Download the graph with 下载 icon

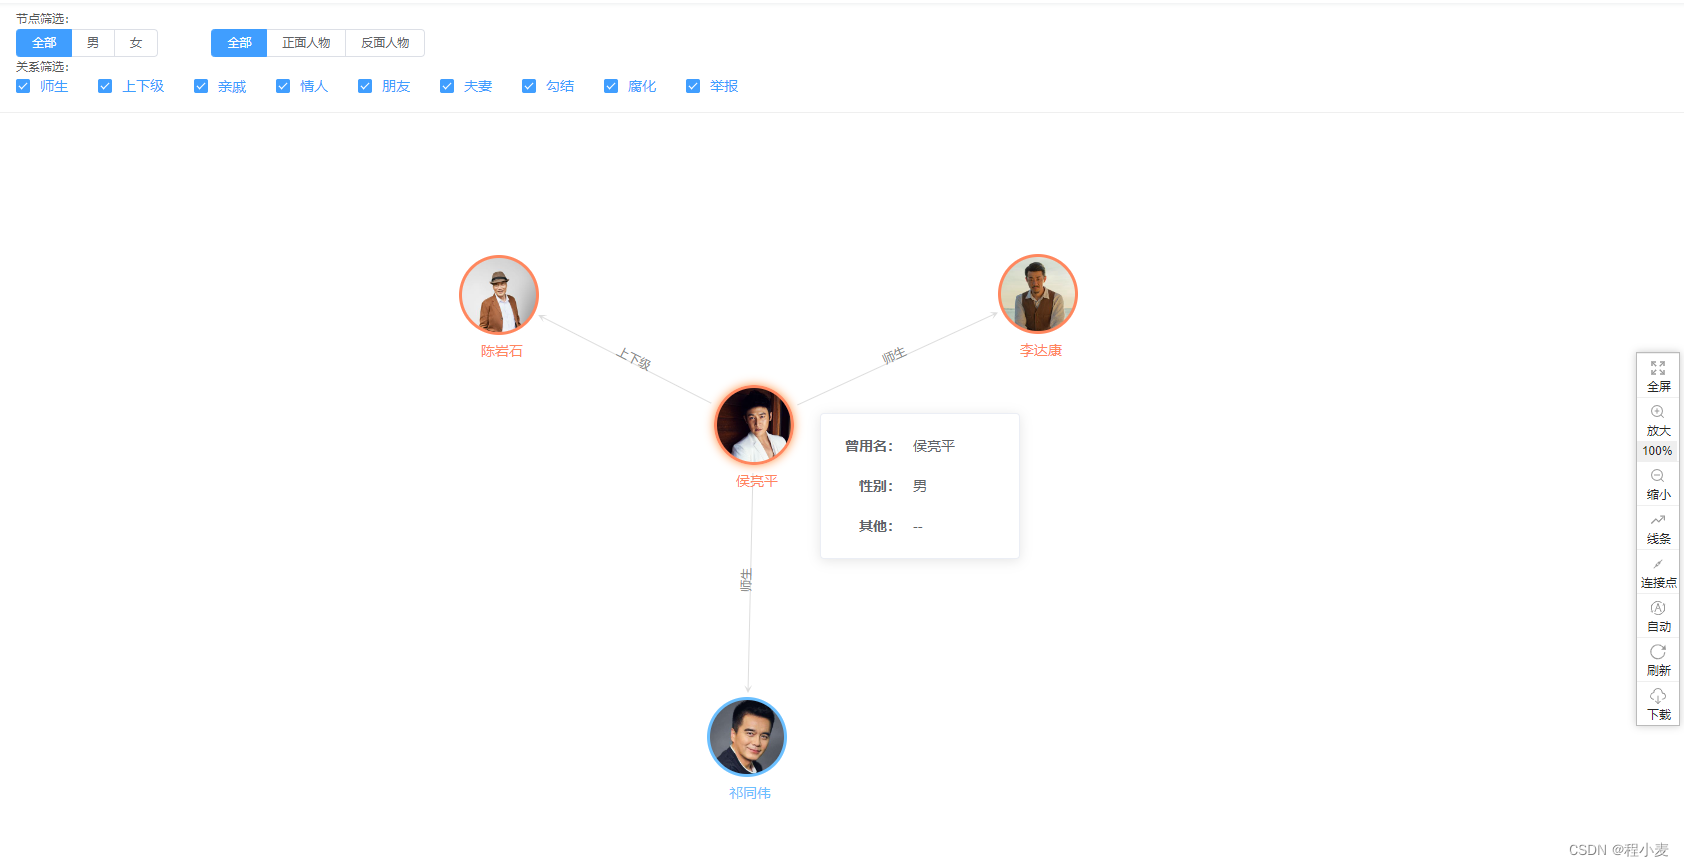(1657, 704)
